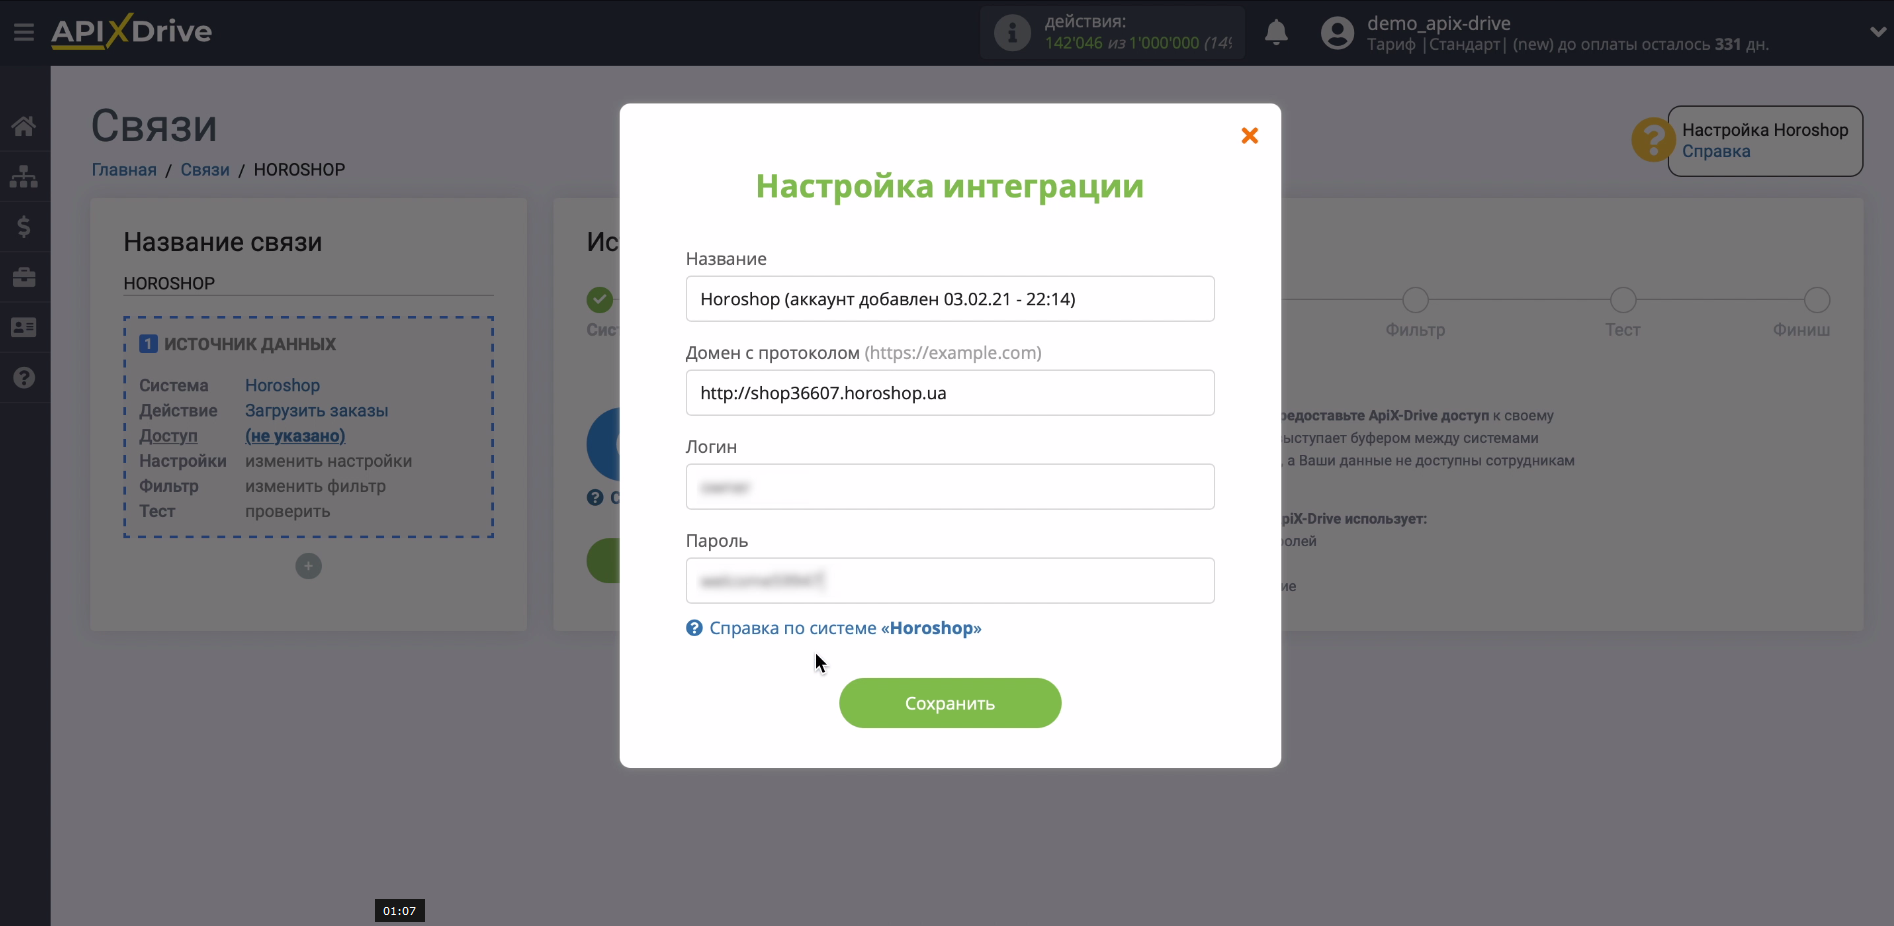Click demo_apix-drive username
Viewport: 1894px width, 926px height.
pos(1438,23)
